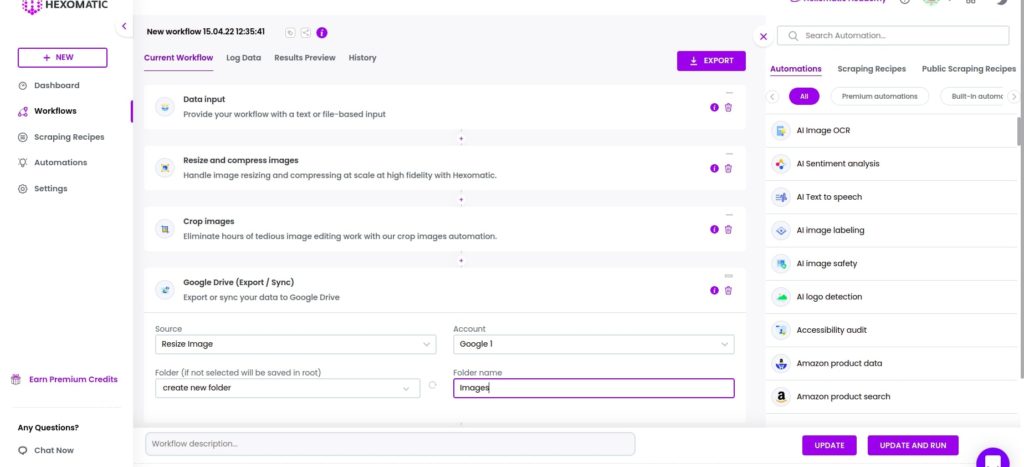Add a step below Data input
Screen dimensions: 1024x467
pyautogui.click(x=461, y=138)
